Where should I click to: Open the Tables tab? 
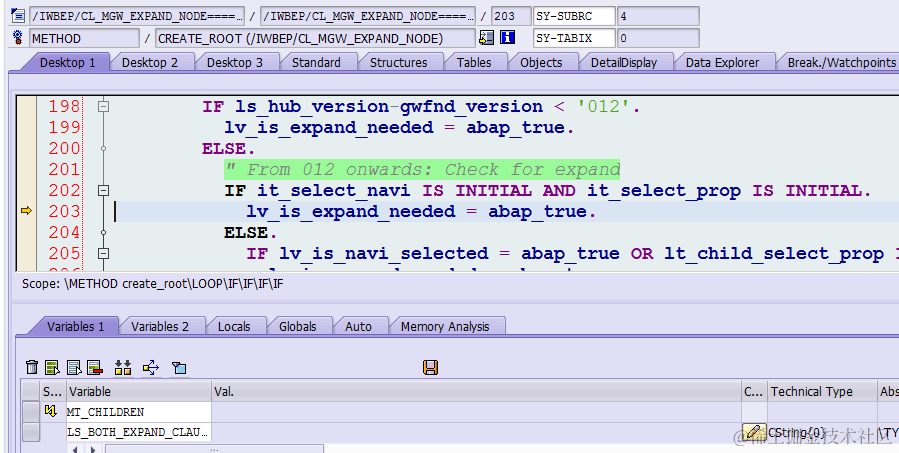pyautogui.click(x=474, y=63)
